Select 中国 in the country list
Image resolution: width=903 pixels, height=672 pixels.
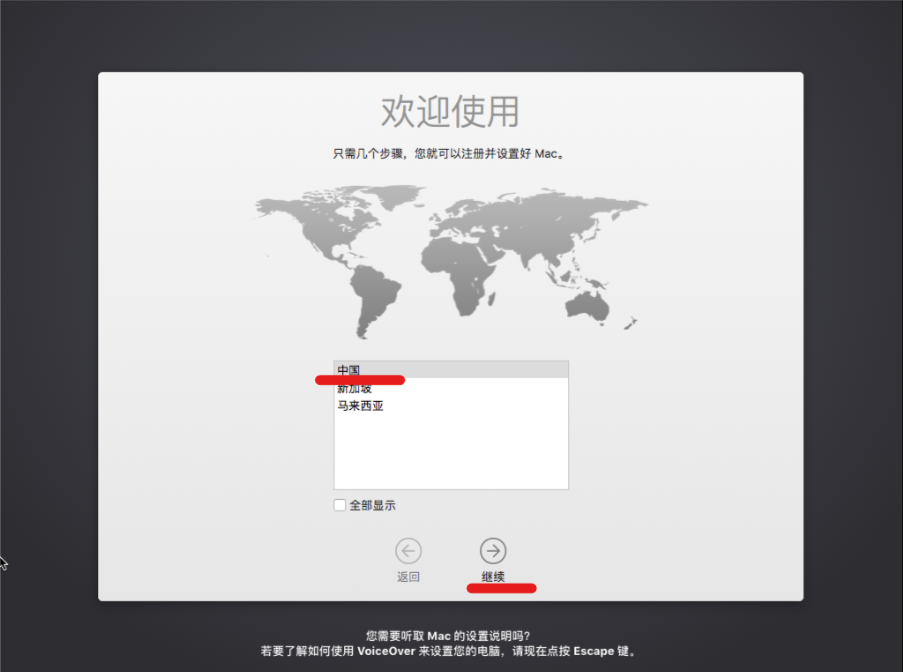[451, 370]
